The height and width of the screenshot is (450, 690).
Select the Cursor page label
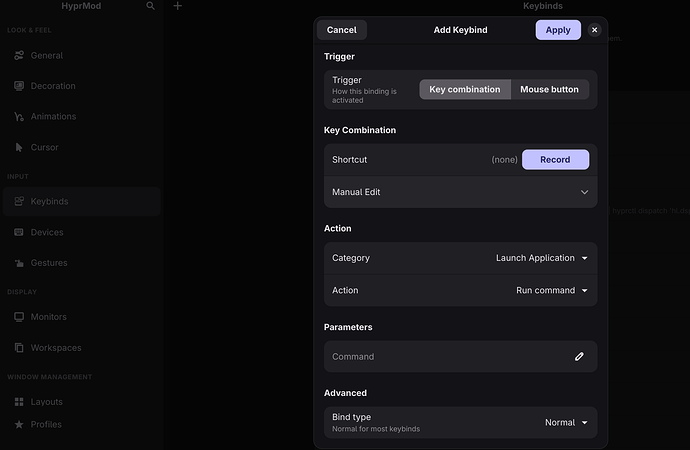pyautogui.click(x=44, y=147)
